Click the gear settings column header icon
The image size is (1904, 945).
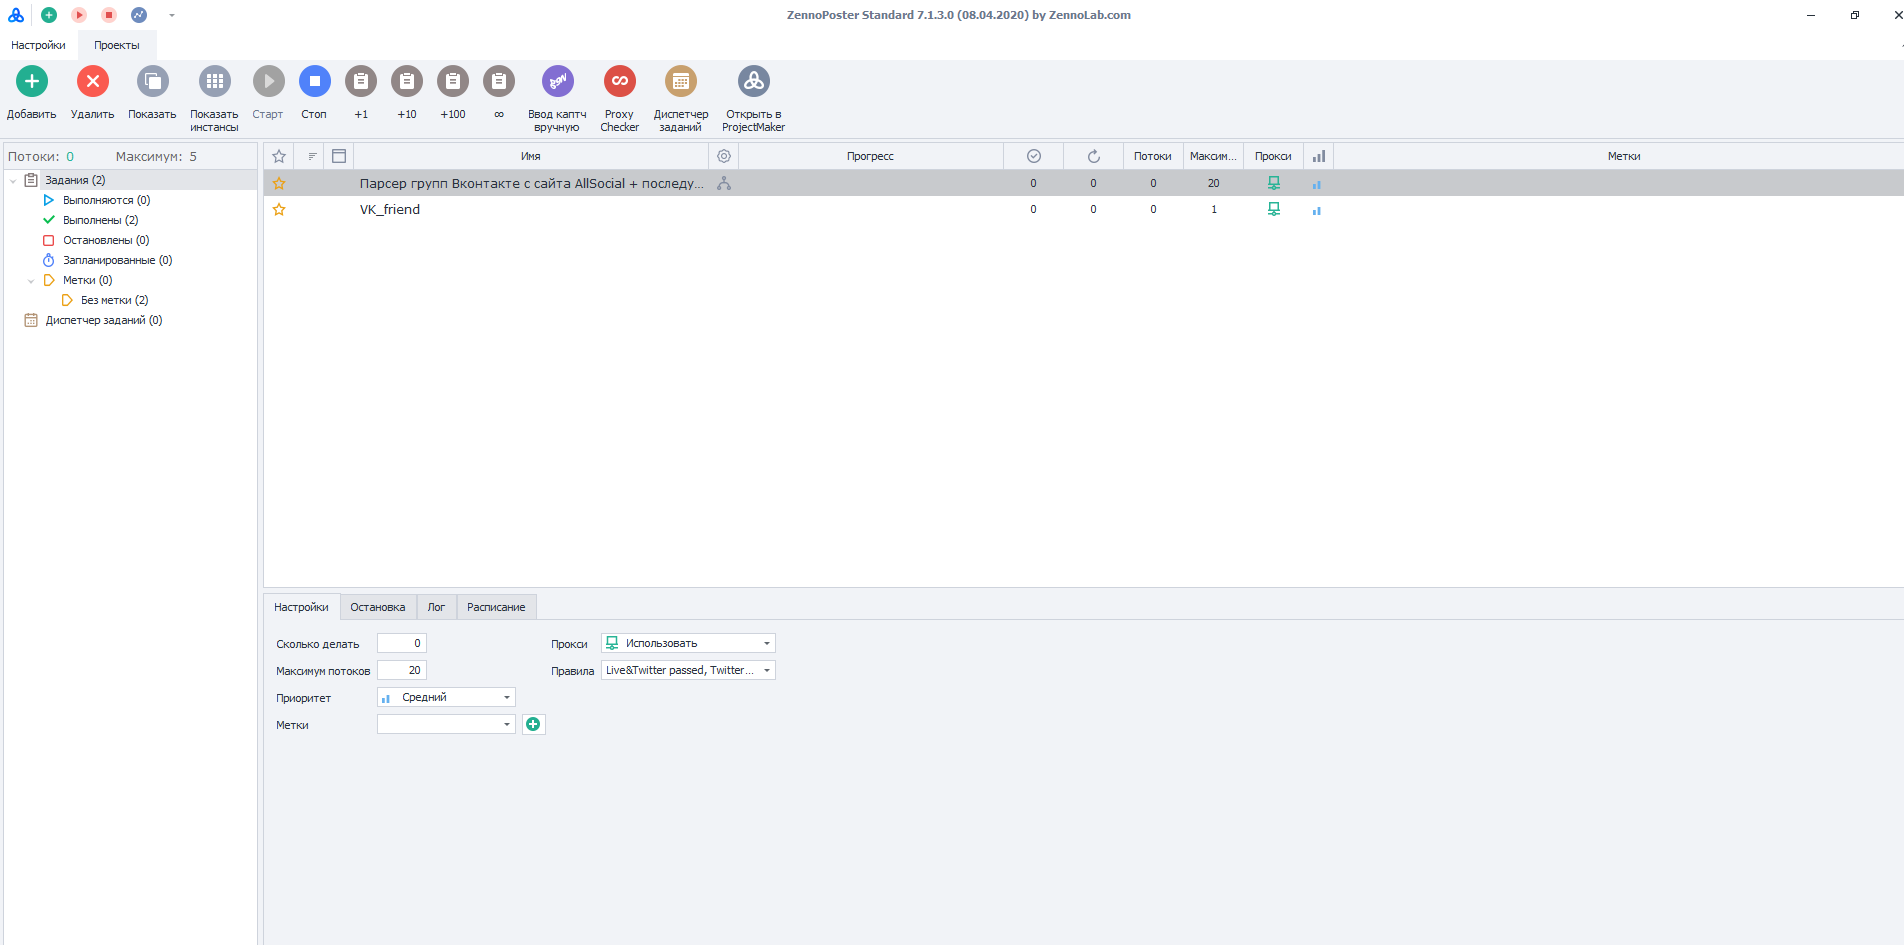pyautogui.click(x=724, y=156)
